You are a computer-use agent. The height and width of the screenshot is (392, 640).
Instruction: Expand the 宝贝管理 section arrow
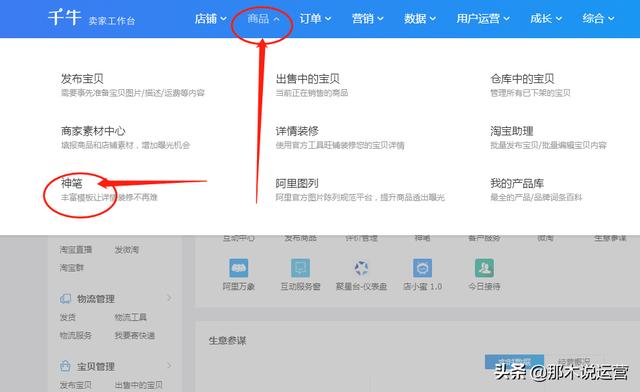pos(169,366)
